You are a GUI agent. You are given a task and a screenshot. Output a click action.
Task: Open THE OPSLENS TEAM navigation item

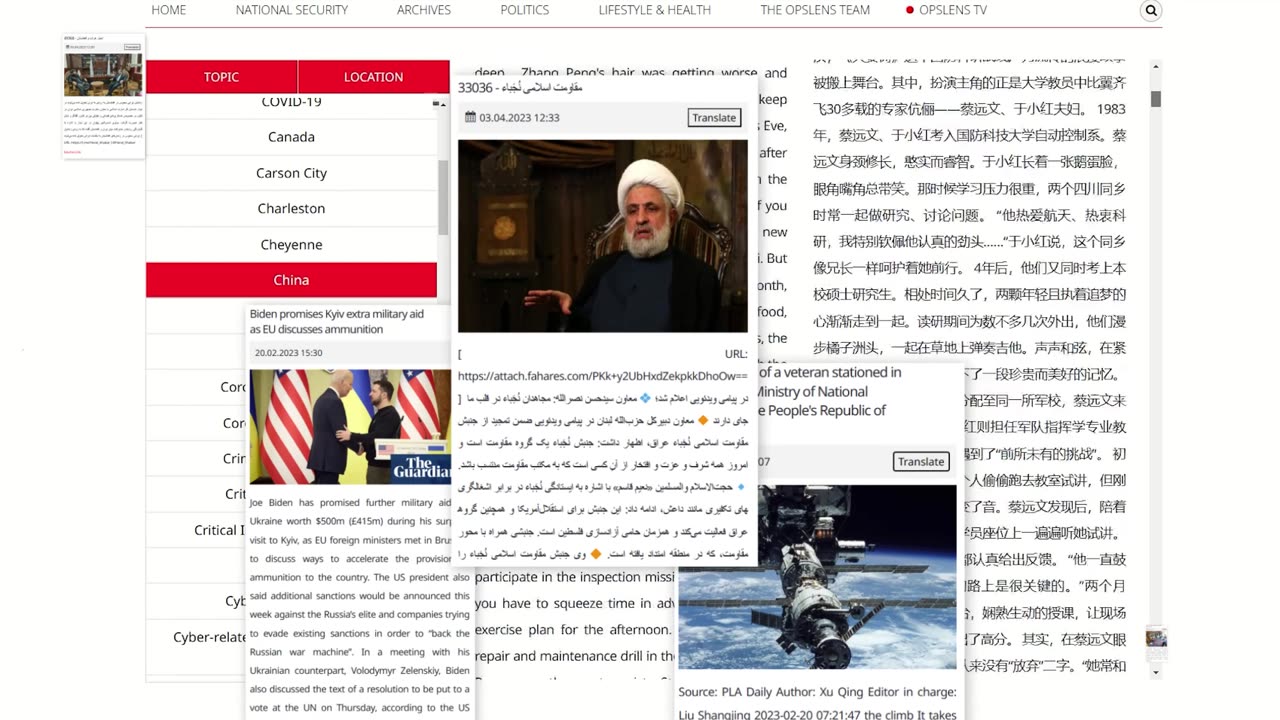coord(815,10)
